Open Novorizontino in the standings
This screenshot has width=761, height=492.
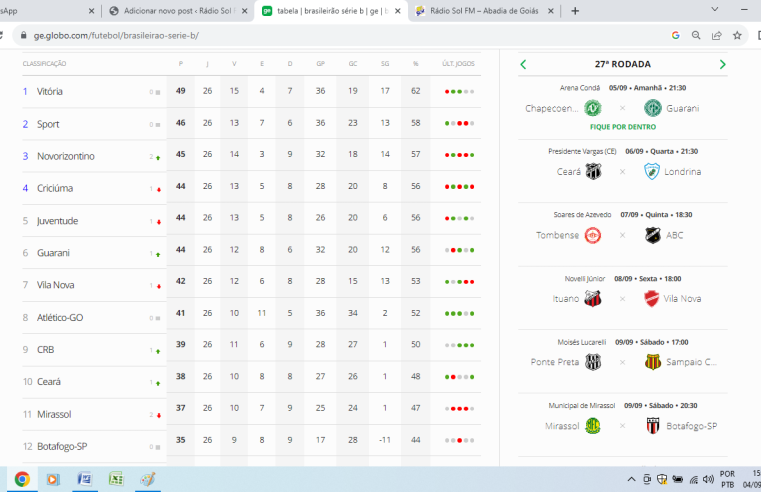point(66,156)
